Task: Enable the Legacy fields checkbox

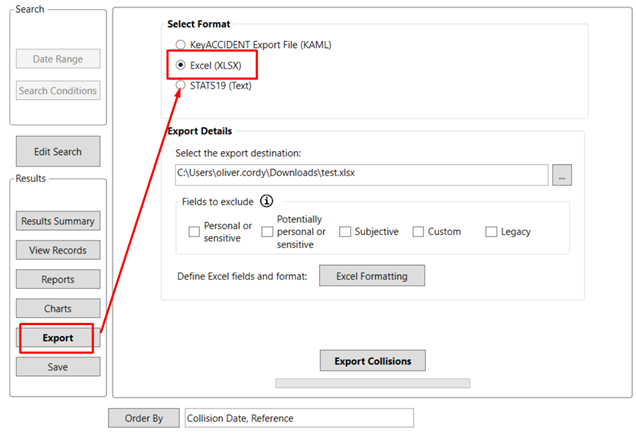Action: point(491,232)
